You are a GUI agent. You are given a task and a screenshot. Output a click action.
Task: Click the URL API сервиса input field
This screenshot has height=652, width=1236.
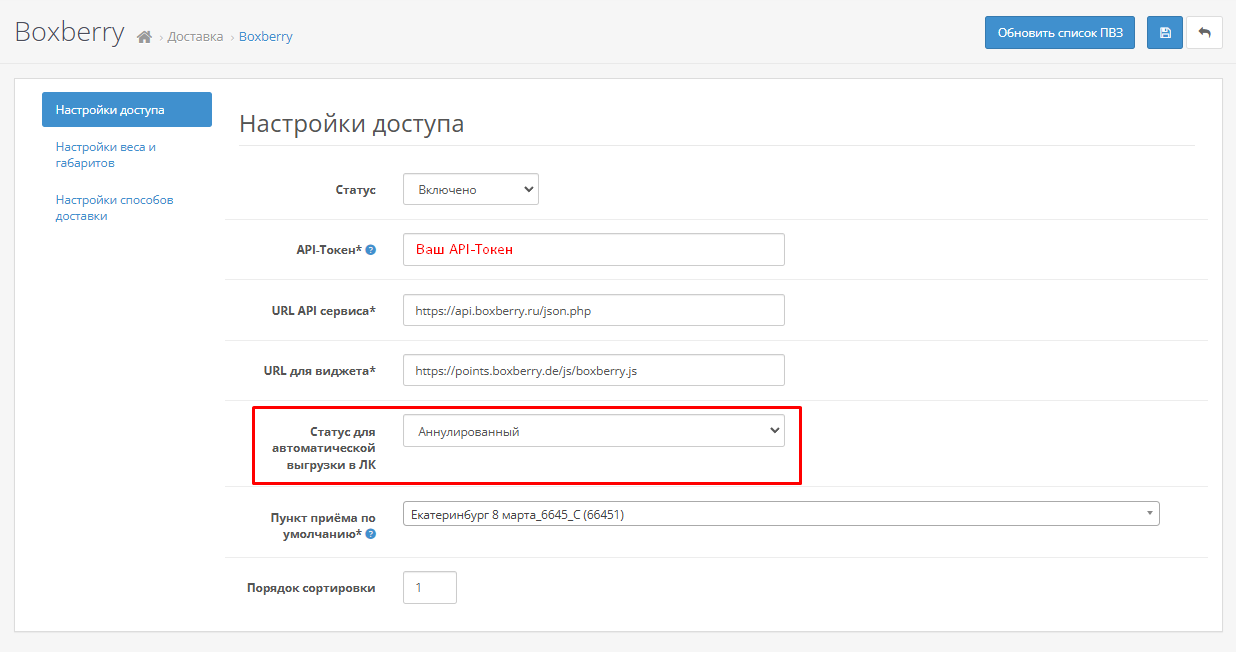(594, 310)
